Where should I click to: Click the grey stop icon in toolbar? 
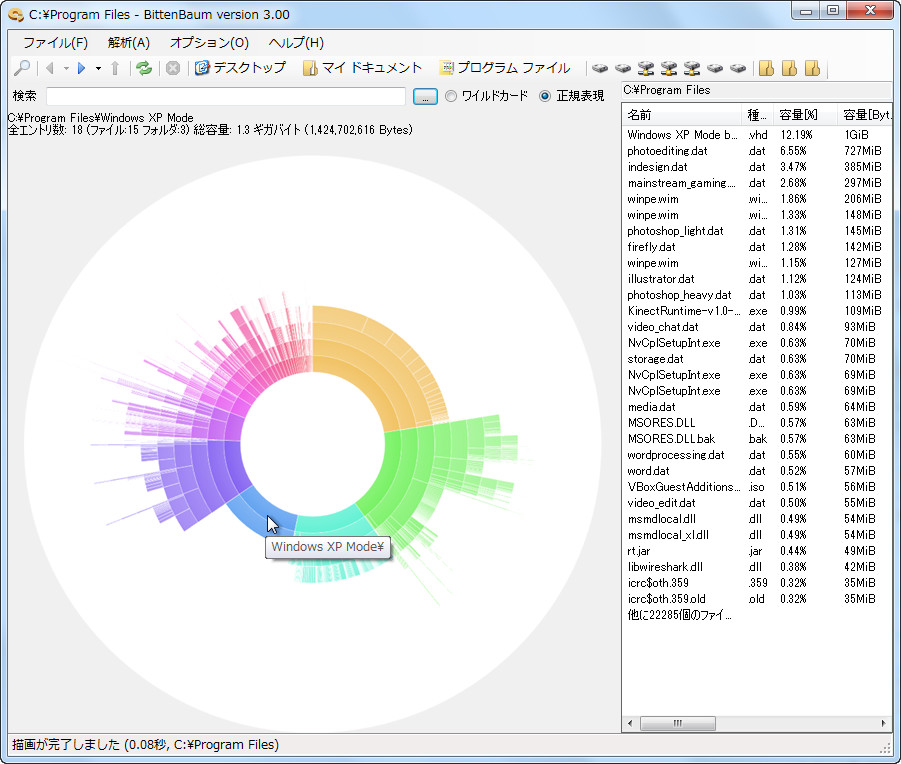pos(173,68)
